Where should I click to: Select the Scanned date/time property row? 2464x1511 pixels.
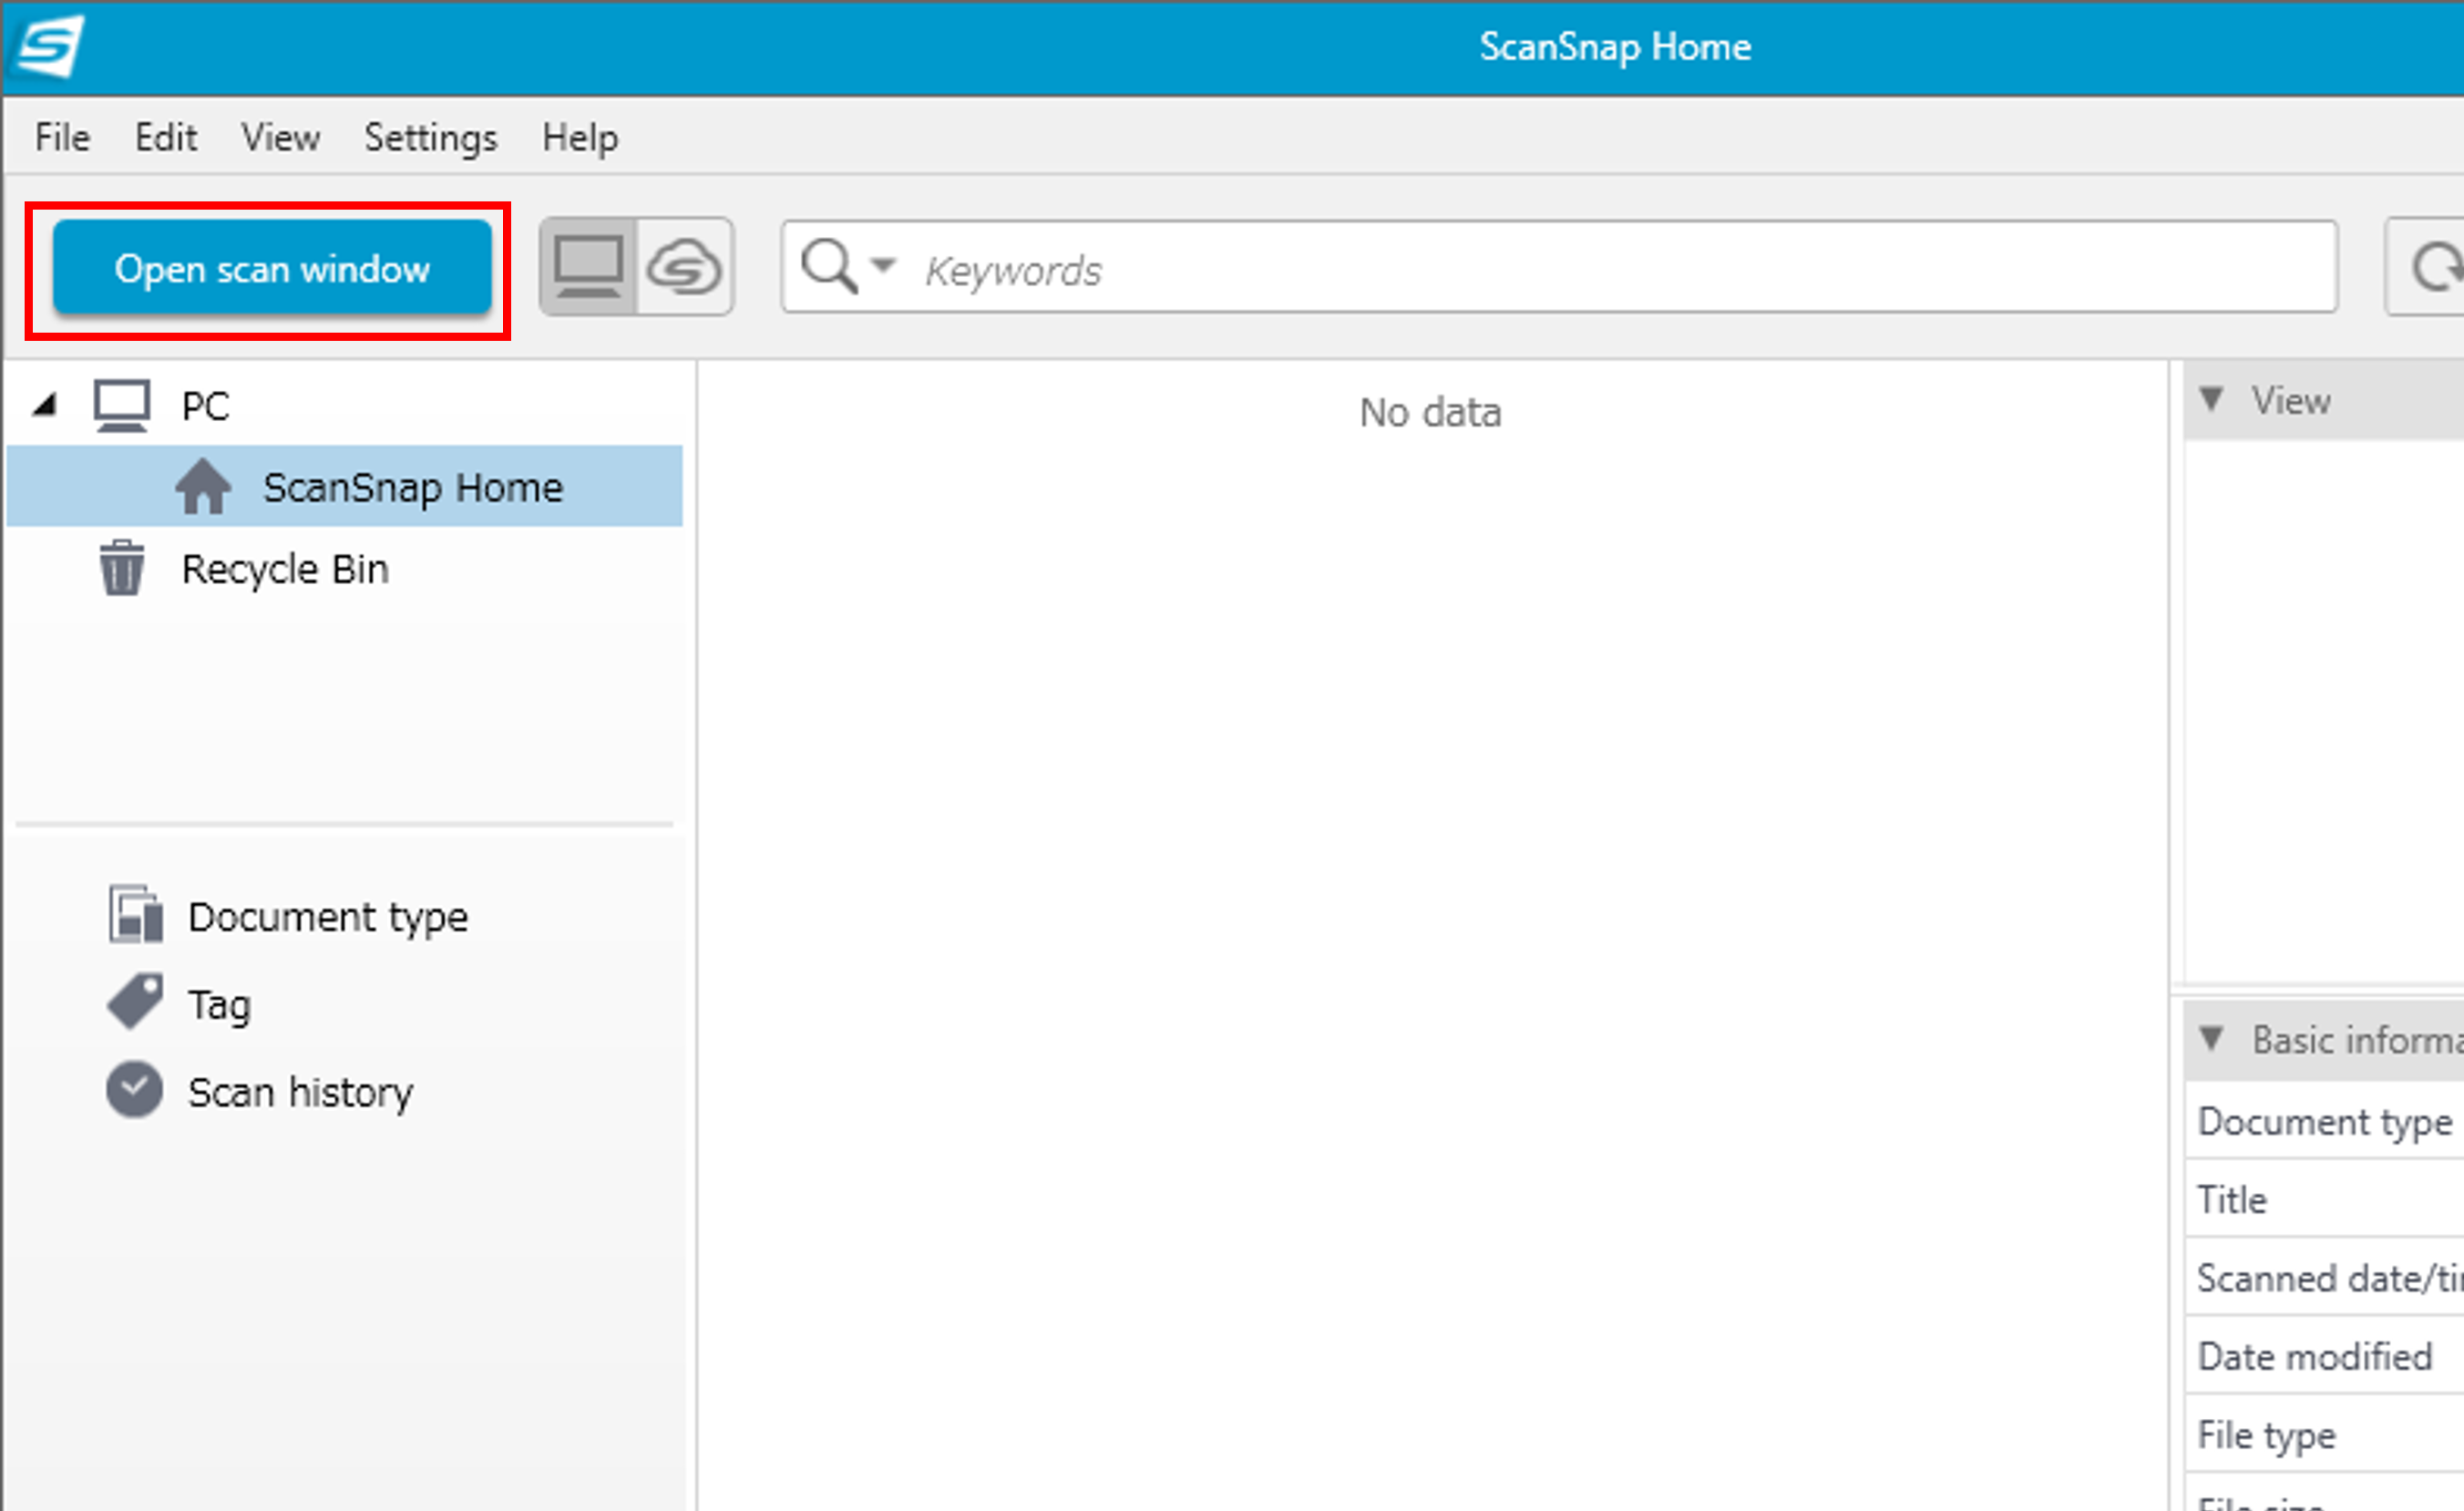pos(2324,1278)
